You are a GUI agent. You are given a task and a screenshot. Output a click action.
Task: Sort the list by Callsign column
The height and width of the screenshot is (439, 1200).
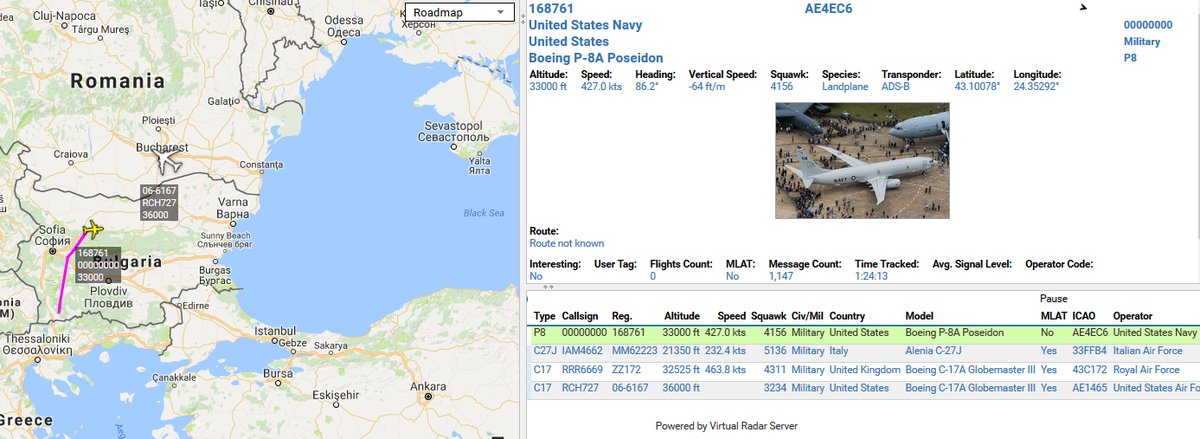pyautogui.click(x=581, y=315)
